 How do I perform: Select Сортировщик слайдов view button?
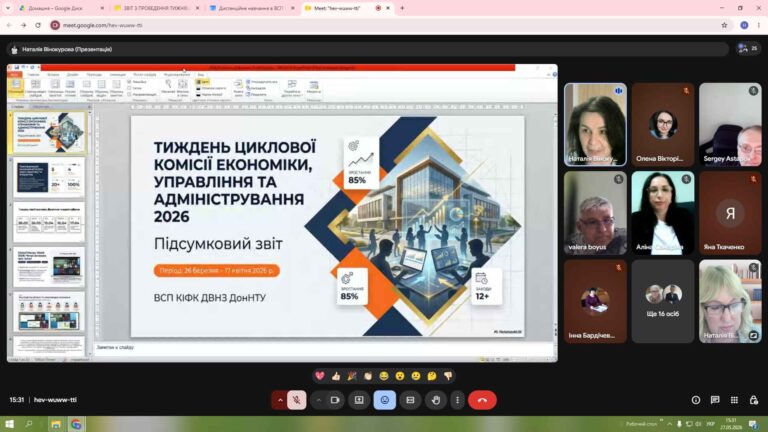(35, 88)
